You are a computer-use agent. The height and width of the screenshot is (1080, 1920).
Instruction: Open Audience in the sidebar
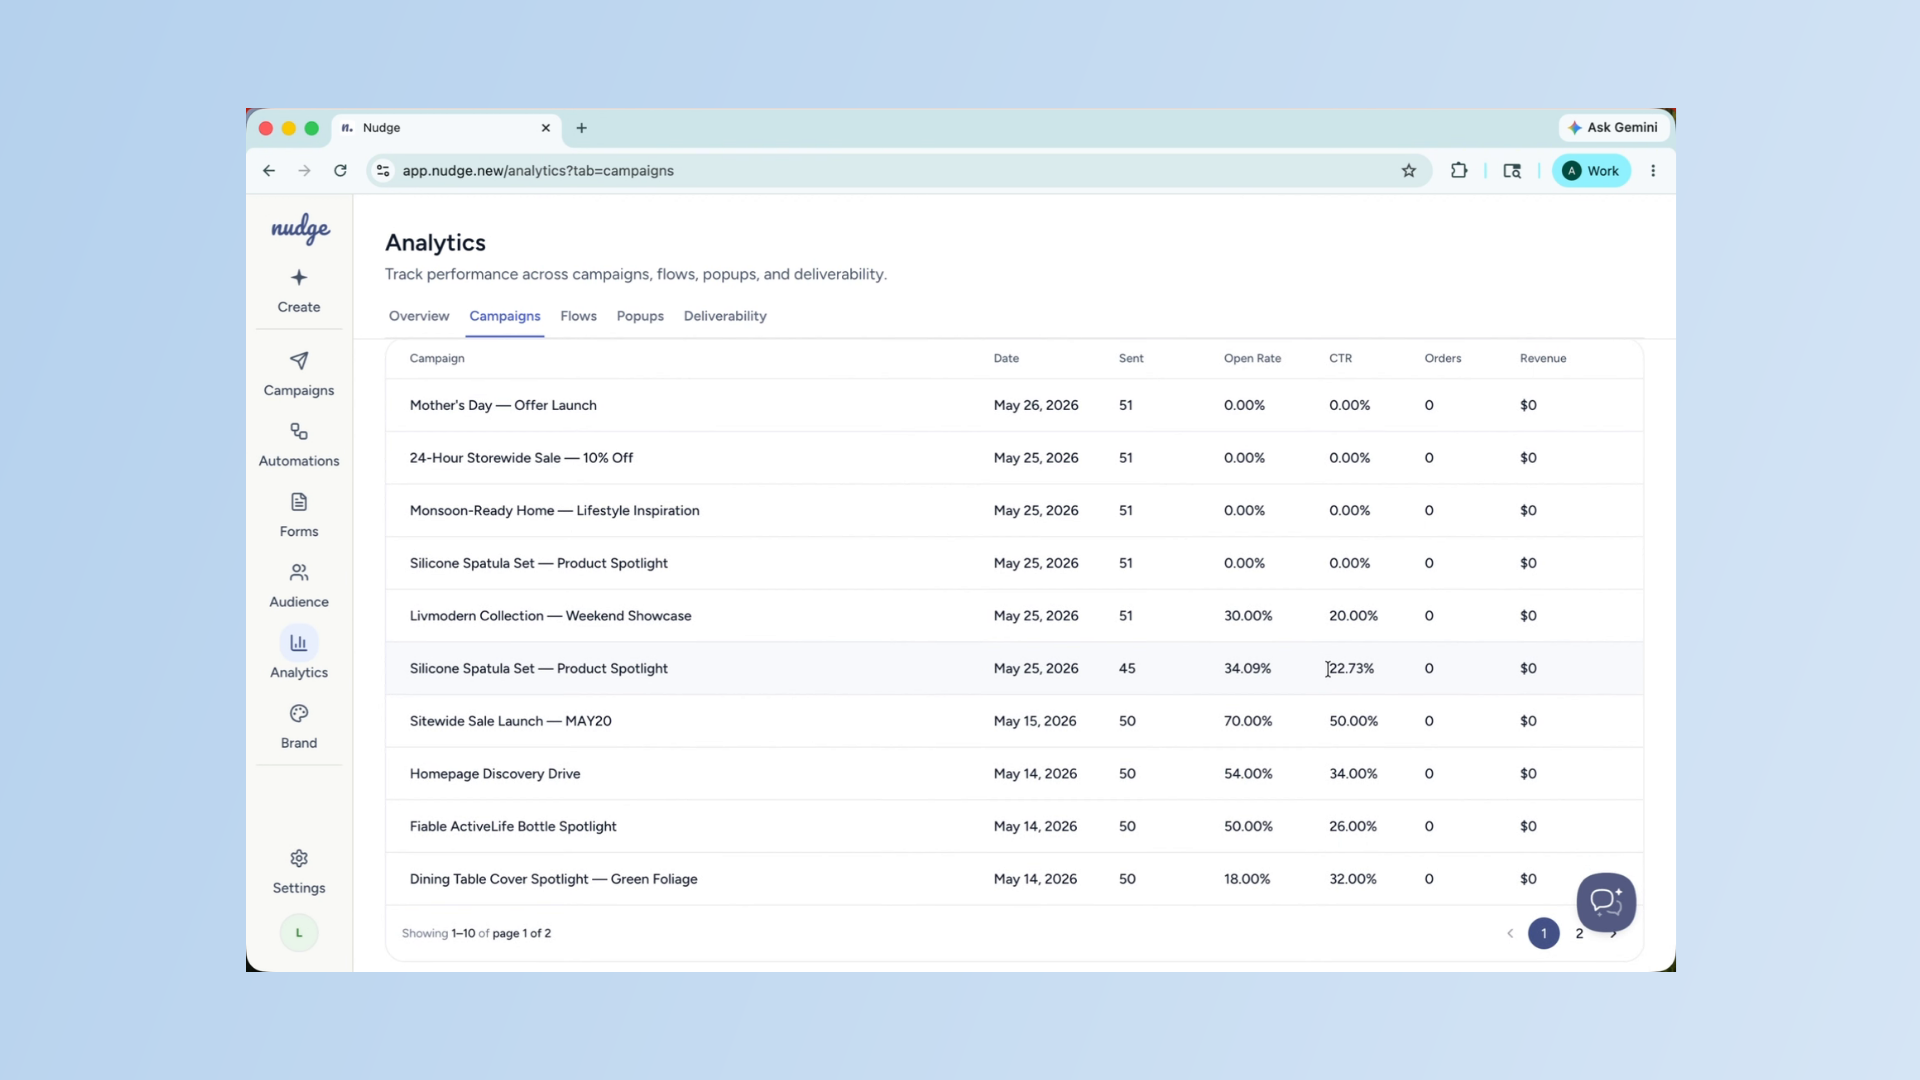click(x=299, y=586)
